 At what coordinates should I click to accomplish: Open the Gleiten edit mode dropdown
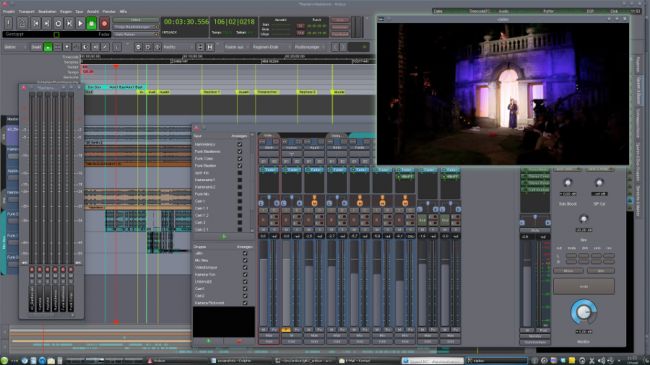pos(15,47)
